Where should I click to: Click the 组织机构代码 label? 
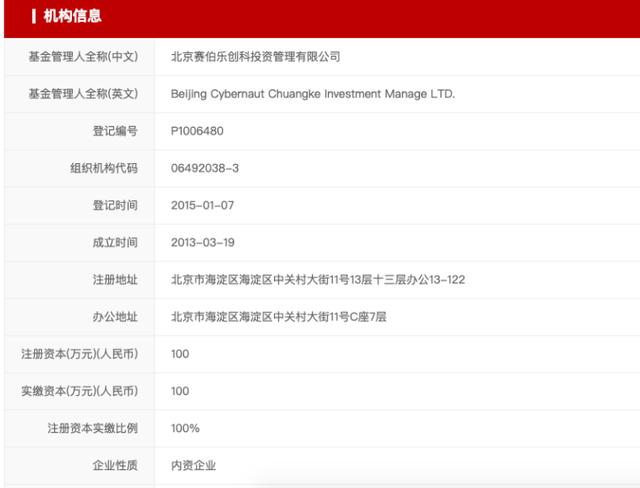104,168
